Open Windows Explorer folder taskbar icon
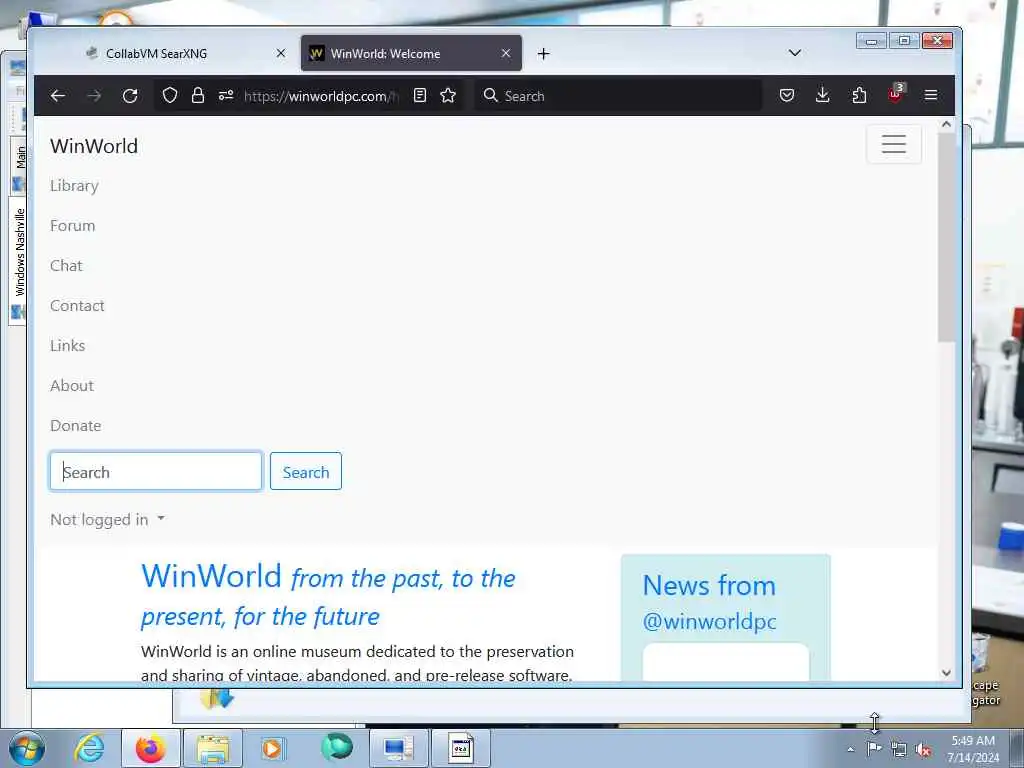This screenshot has height=768, width=1024. point(213,748)
